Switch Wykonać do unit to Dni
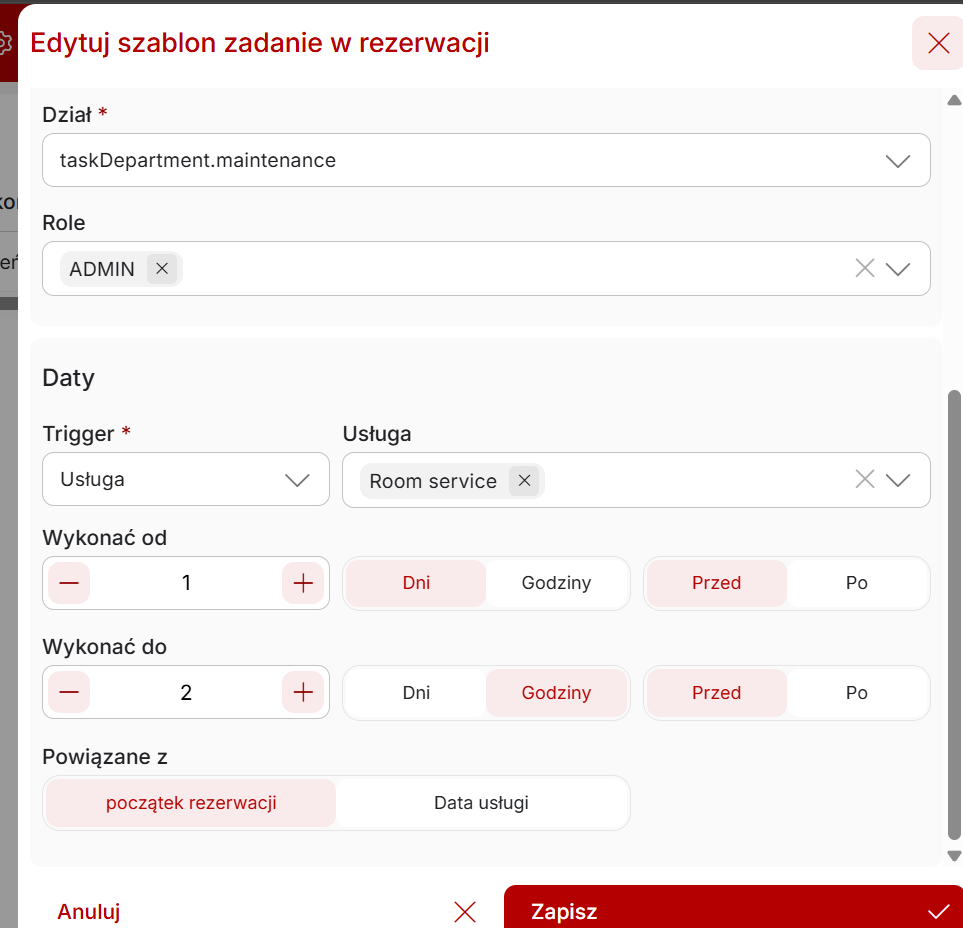 (x=416, y=693)
